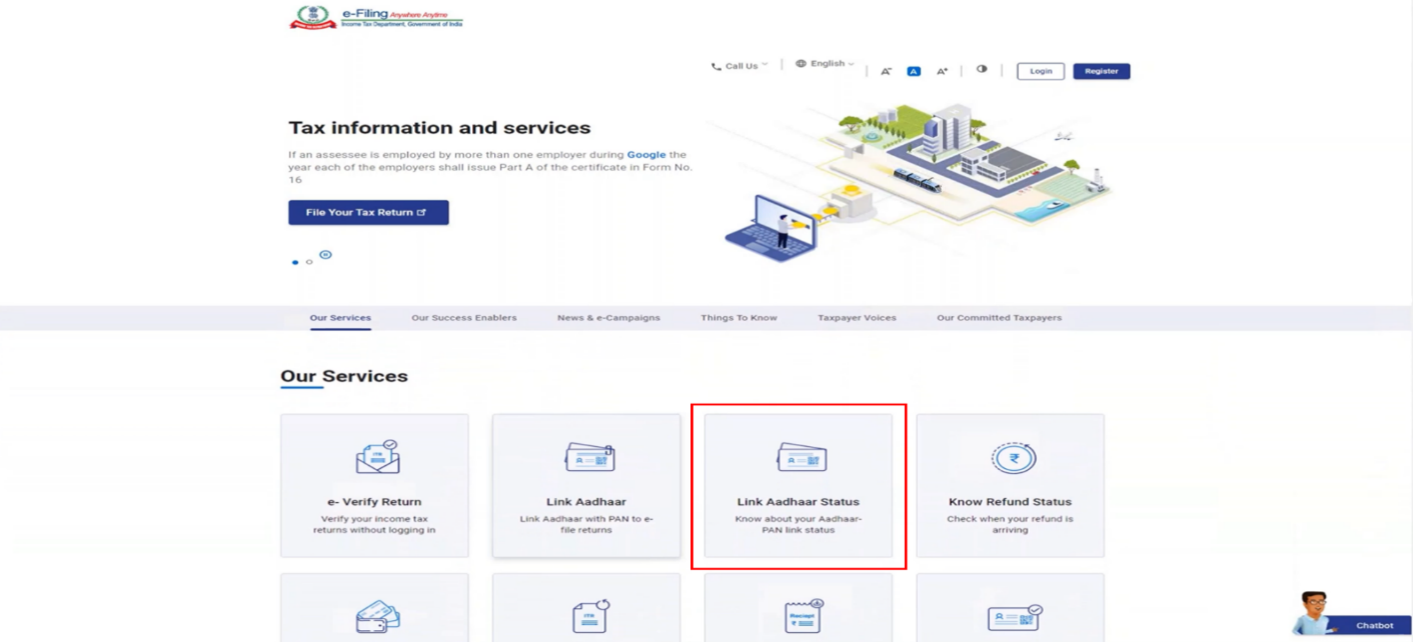Switch to Things To Know tab
This screenshot has width=1413, height=642.
[738, 318]
